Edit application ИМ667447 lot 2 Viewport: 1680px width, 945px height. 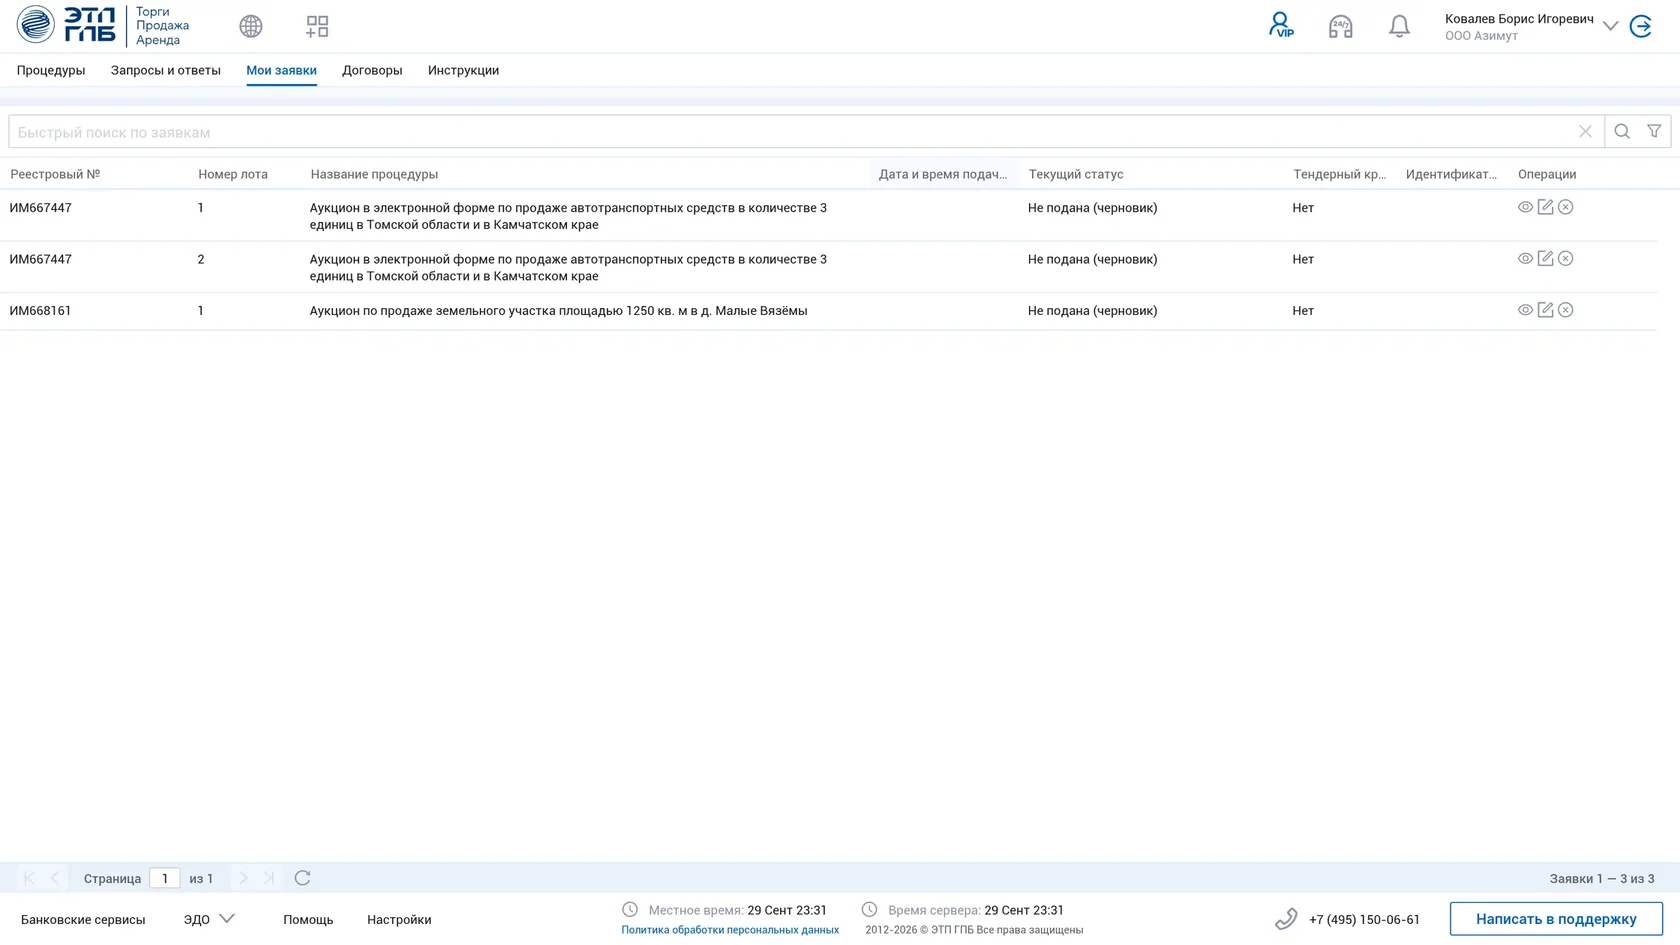pos(1545,258)
